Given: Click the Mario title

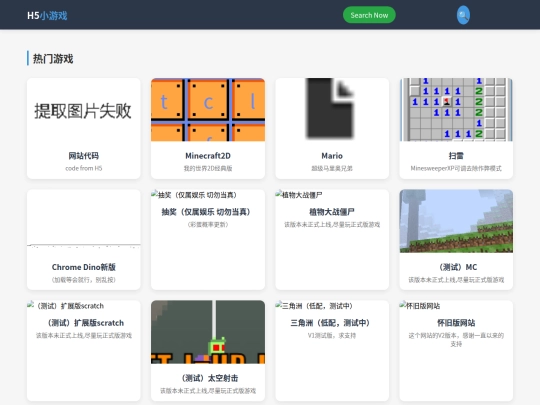Looking at the screenshot, I should [332, 156].
